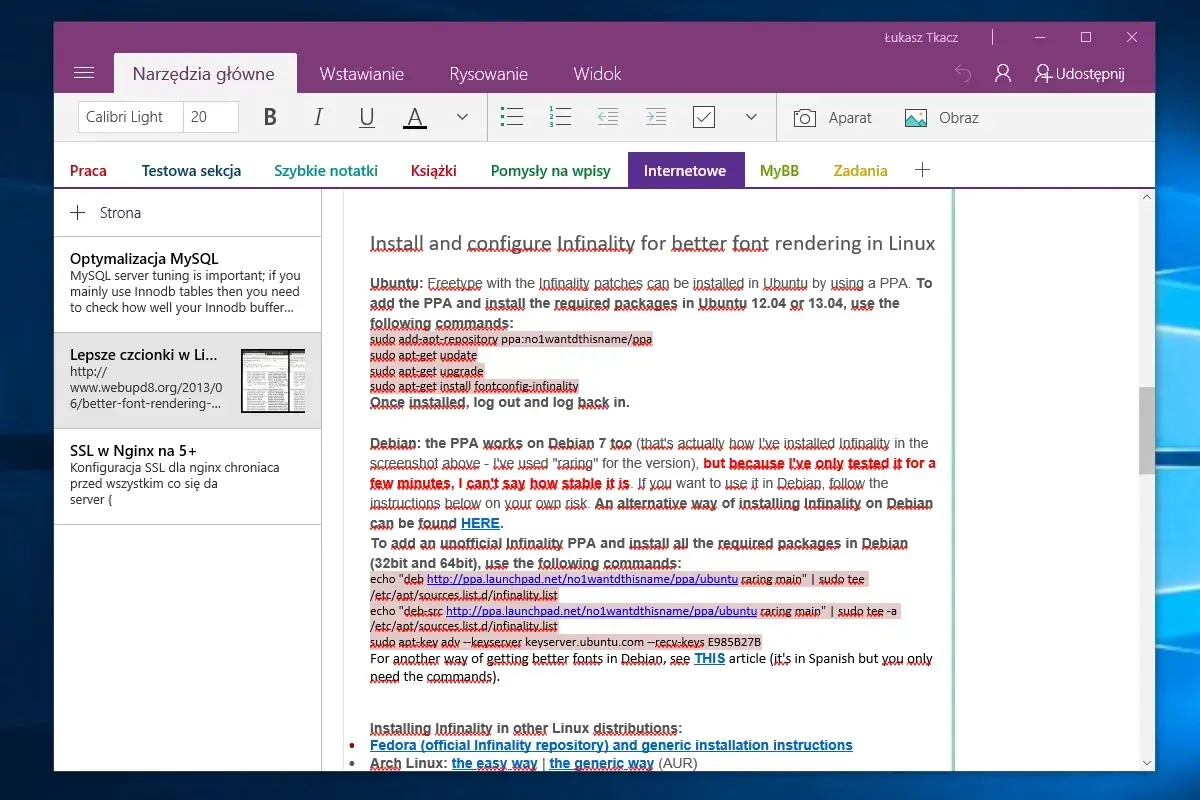Switch to Narzędzia główne tab

(204, 73)
